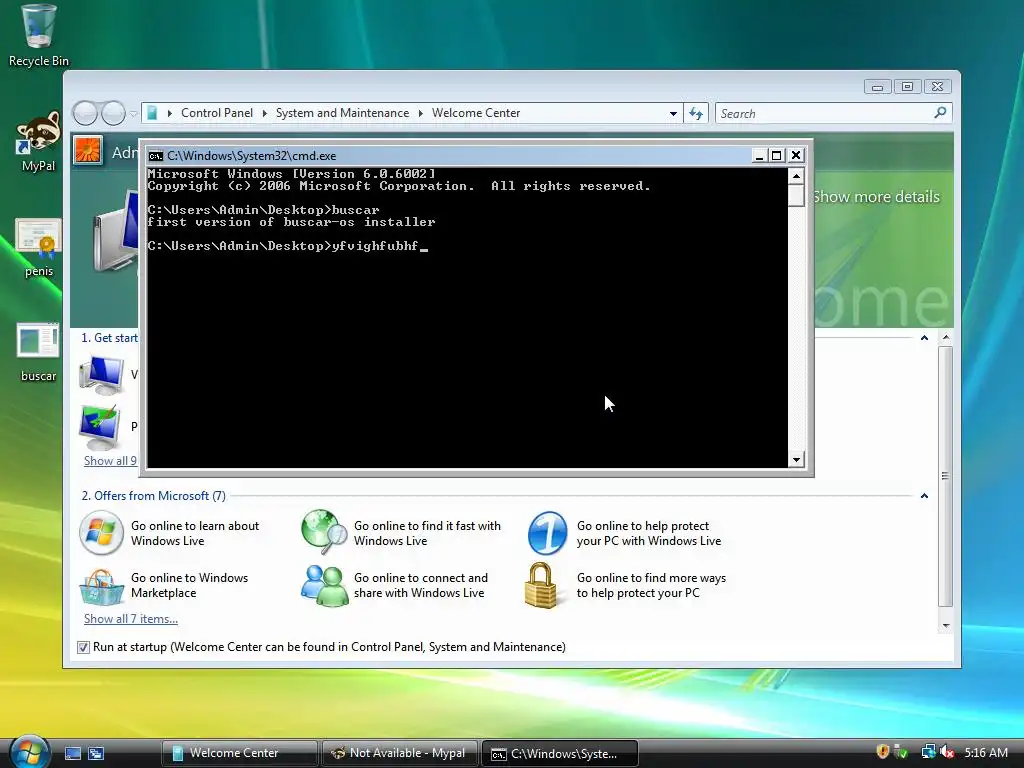This screenshot has height=768, width=1024.
Task: Click the refresh button beside address bar
Action: (x=696, y=114)
